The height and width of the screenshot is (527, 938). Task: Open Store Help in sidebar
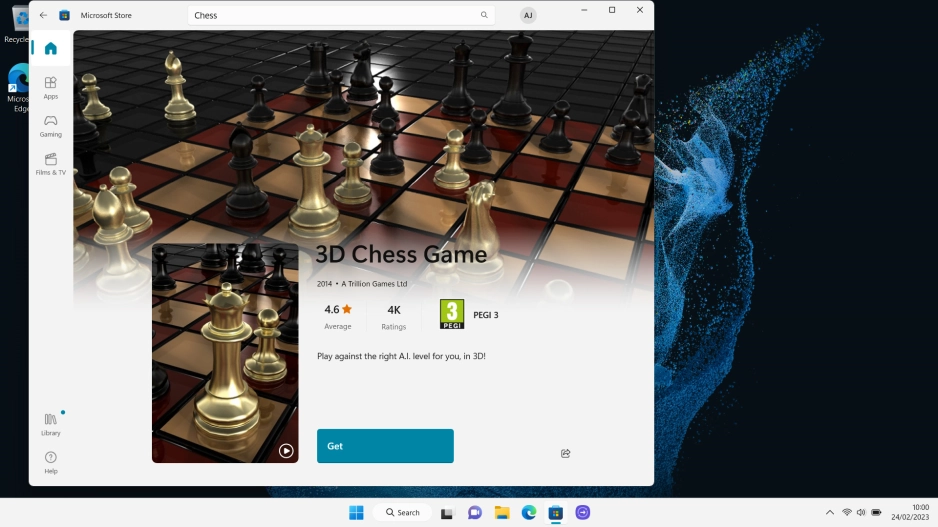(50, 462)
